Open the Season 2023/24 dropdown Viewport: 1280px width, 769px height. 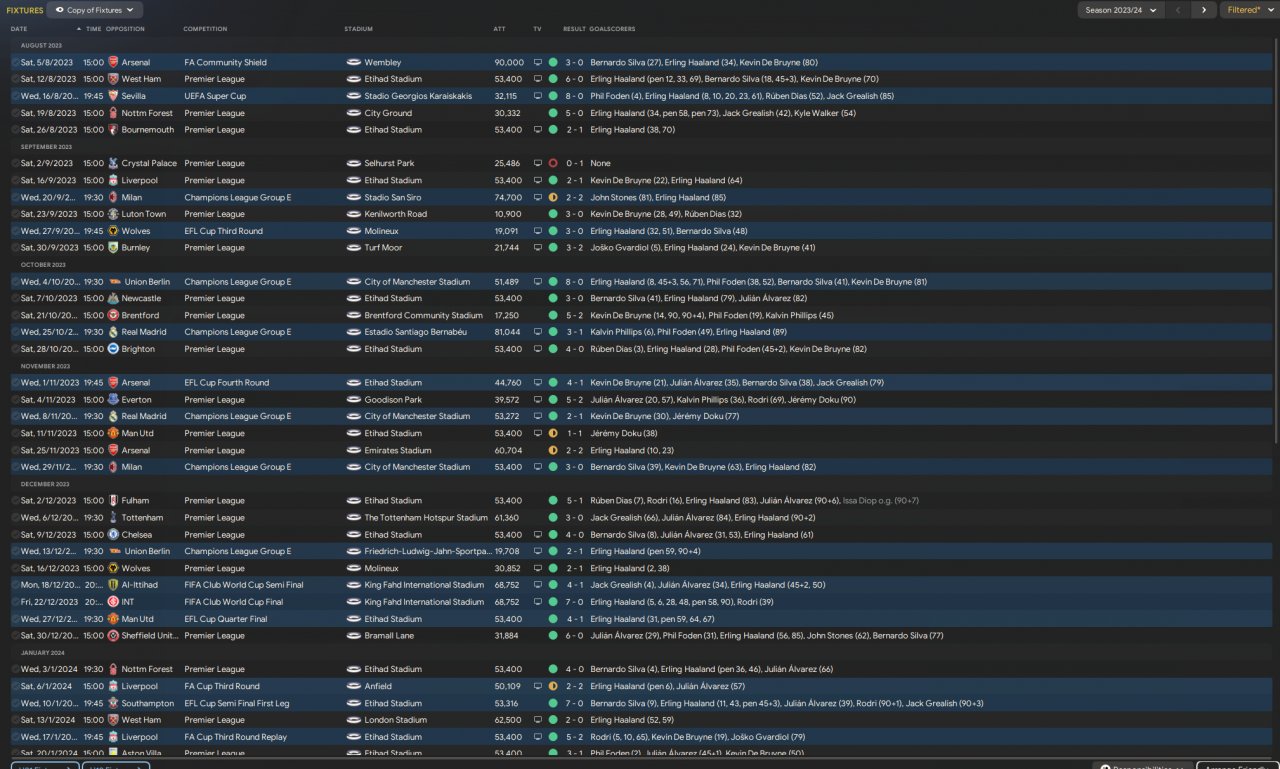(1120, 10)
